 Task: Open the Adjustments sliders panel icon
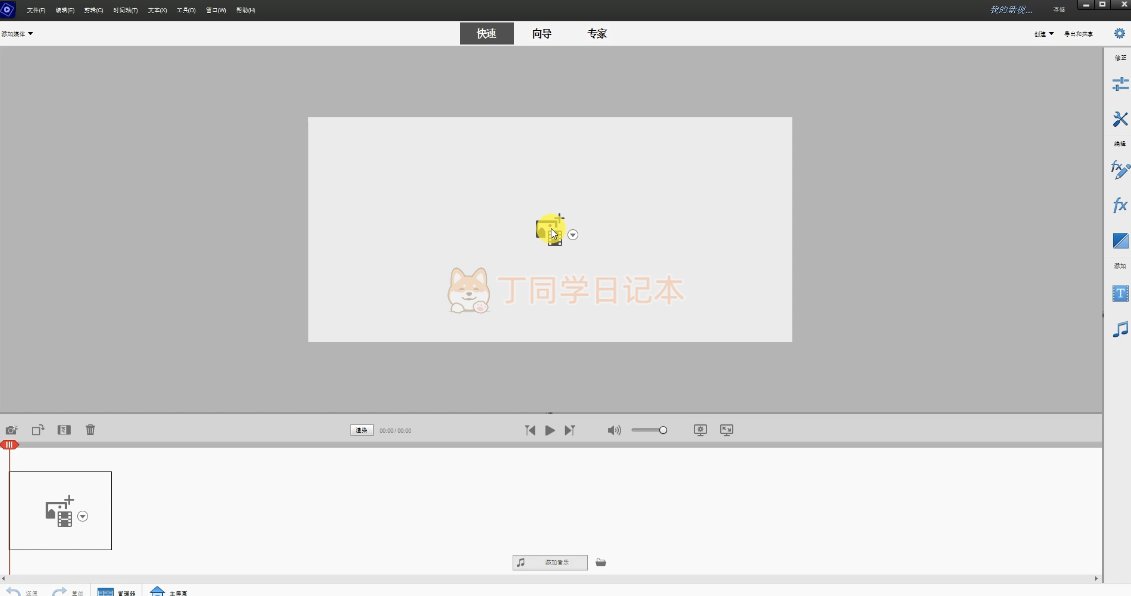[x=1120, y=85]
